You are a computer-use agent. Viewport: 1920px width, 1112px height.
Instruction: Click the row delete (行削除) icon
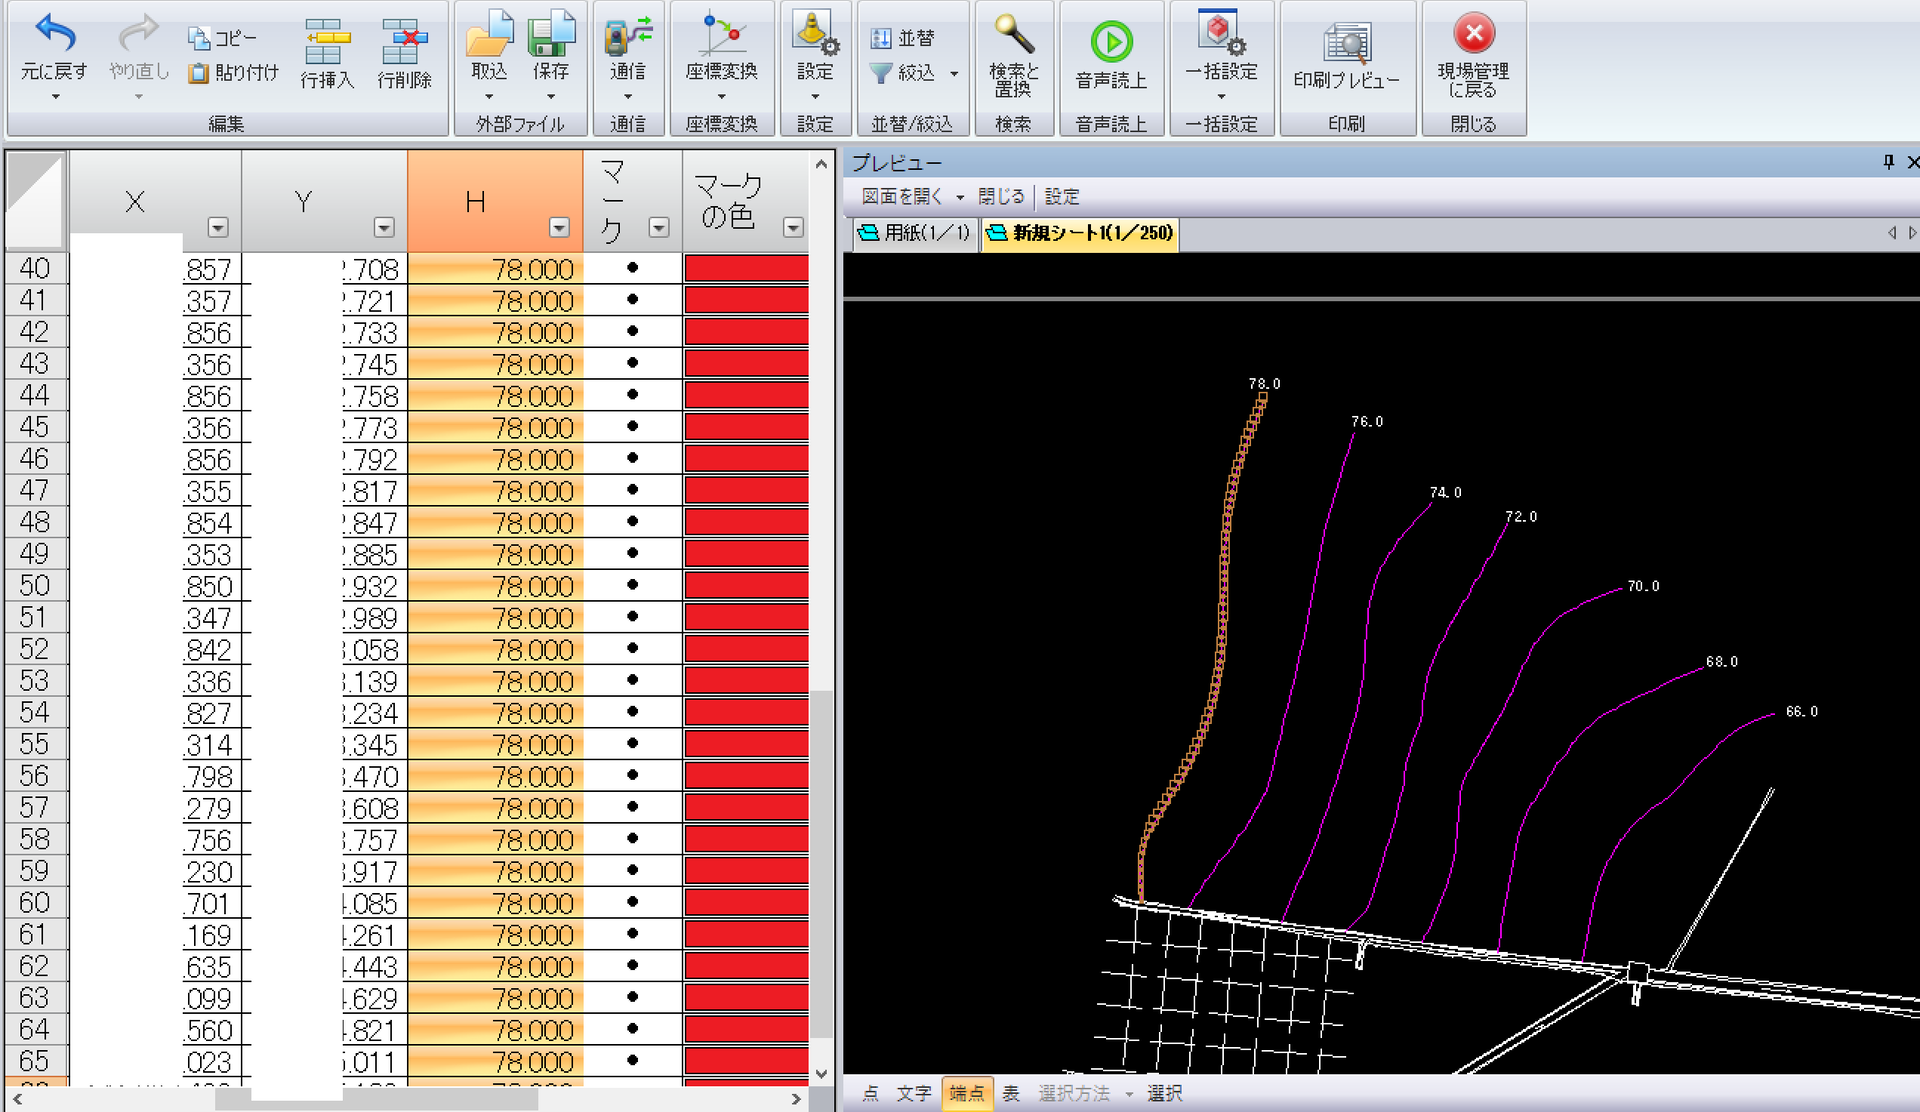pyautogui.click(x=404, y=42)
